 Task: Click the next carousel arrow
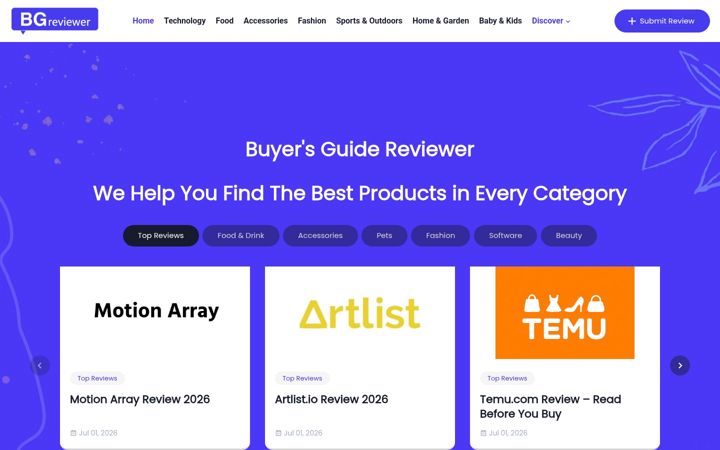[x=680, y=366]
